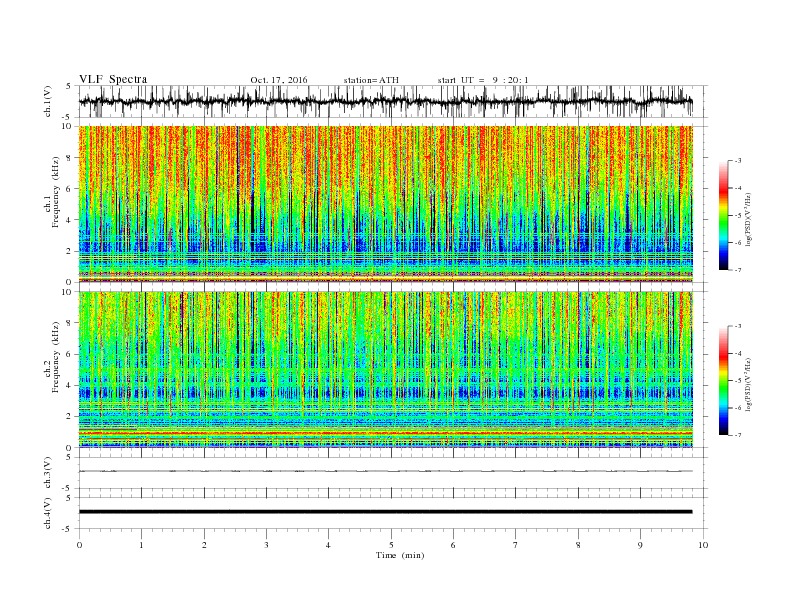This screenshot has height=612, width=792.
Task: Click time axis tick label "6"
Action: (453, 545)
